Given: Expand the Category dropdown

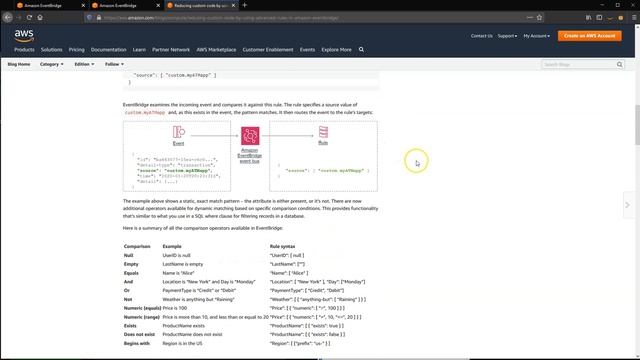Looking at the screenshot, I should click(51, 64).
